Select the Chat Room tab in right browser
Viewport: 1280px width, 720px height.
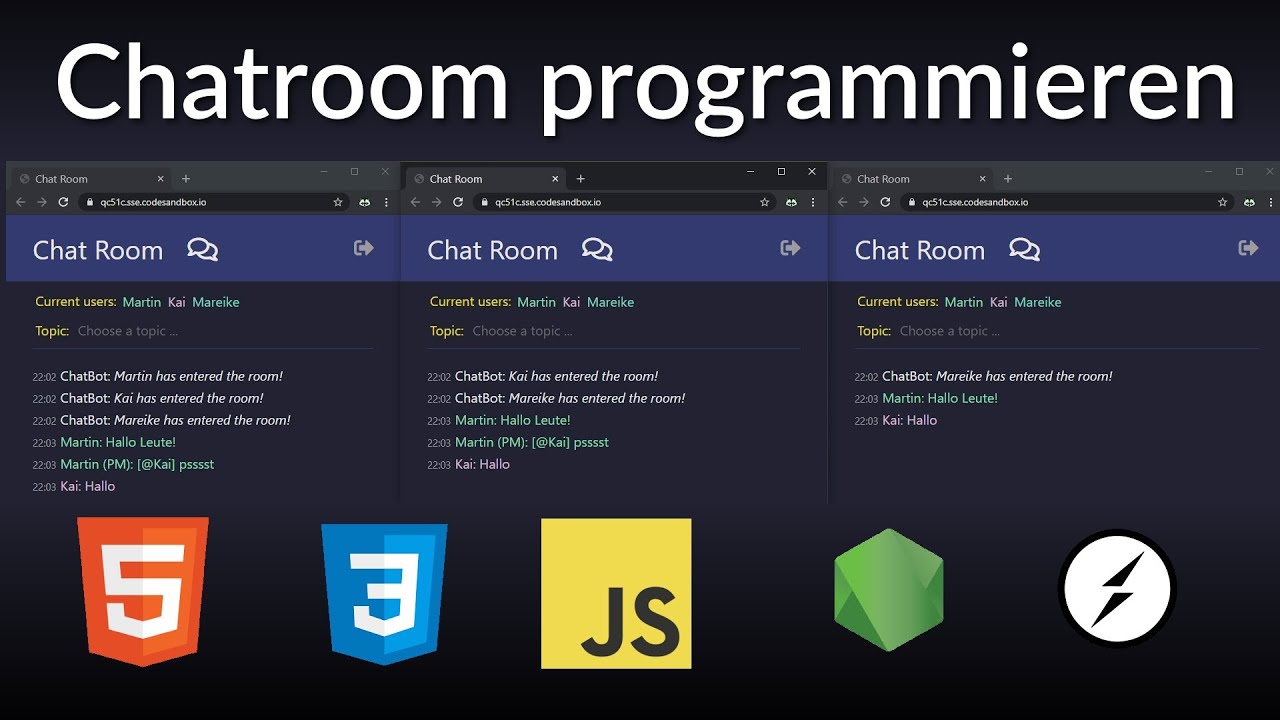coord(912,179)
